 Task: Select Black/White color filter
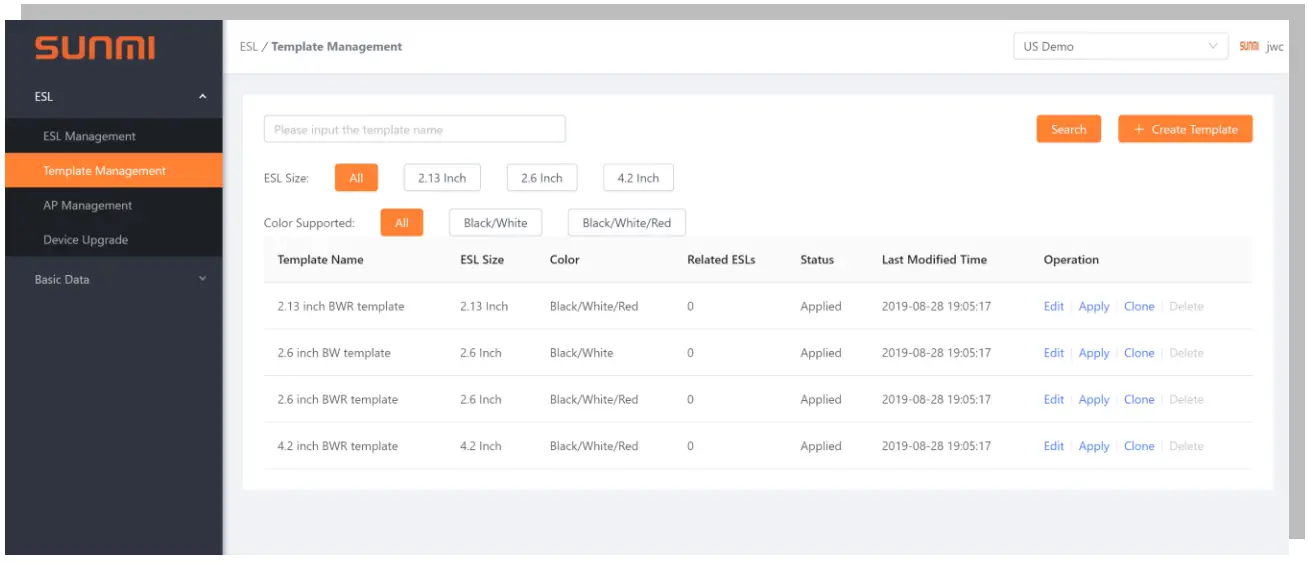pyautogui.click(x=495, y=223)
